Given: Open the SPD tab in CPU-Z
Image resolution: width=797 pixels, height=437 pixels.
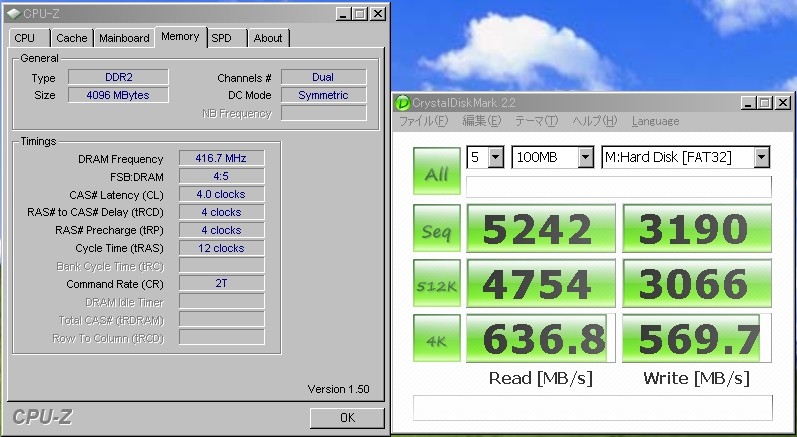Looking at the screenshot, I should [x=227, y=38].
